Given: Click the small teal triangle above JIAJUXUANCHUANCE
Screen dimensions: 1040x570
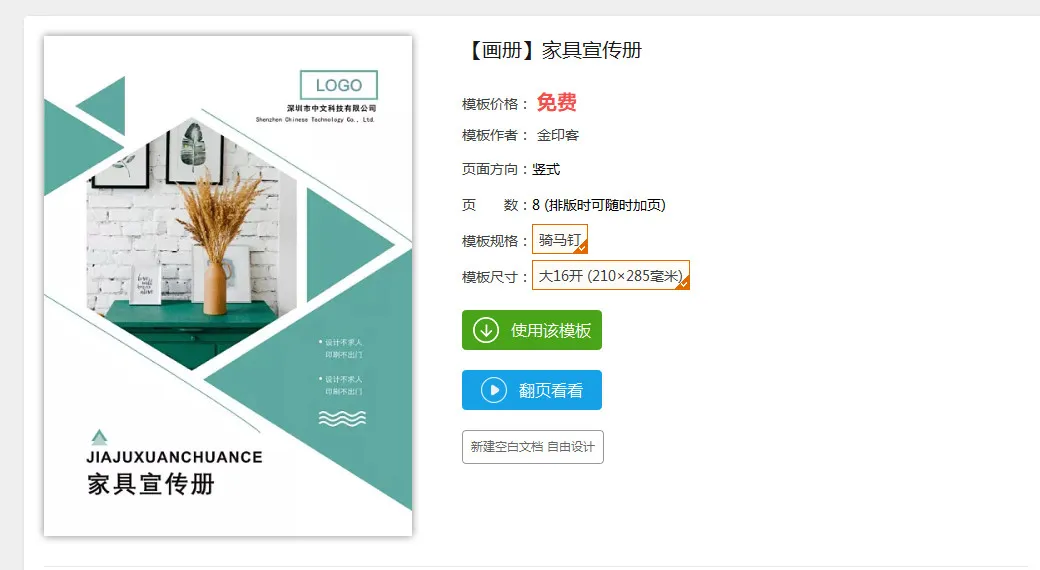Looking at the screenshot, I should (x=99, y=436).
